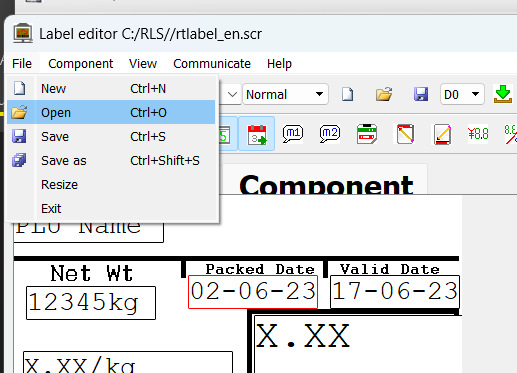This screenshot has width=517, height=373.
Task: Select the m2 message bubble icon
Action: point(330,134)
